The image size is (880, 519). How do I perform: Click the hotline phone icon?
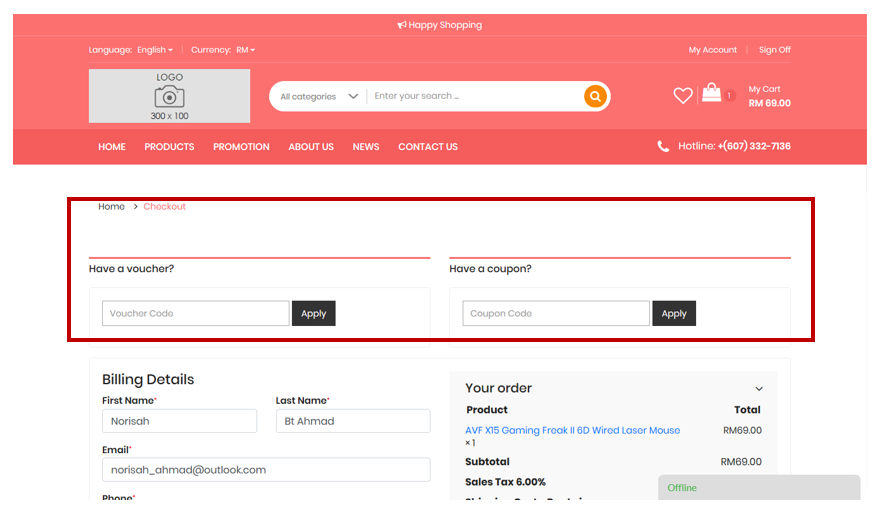pos(663,146)
